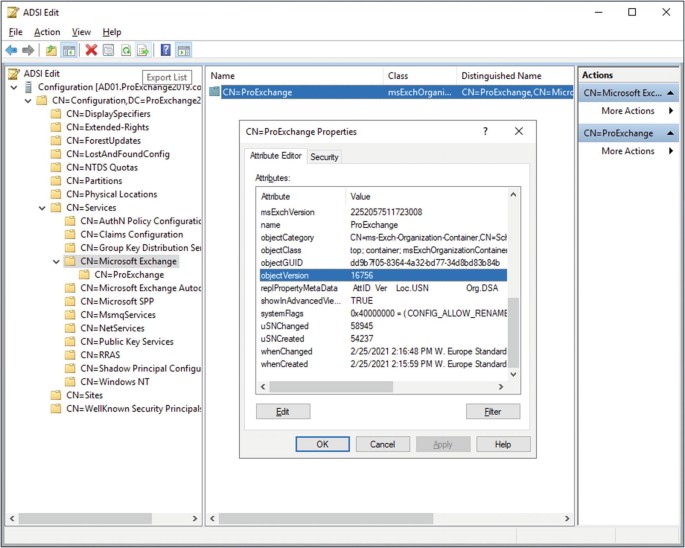
Task: Select the CN=ProExchange tree item
Action: (129, 275)
